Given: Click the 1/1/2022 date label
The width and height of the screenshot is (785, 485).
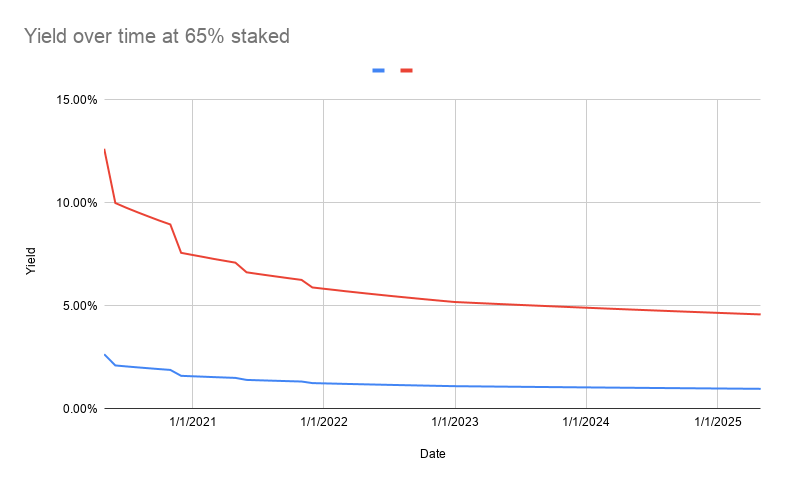Looking at the screenshot, I should (324, 422).
